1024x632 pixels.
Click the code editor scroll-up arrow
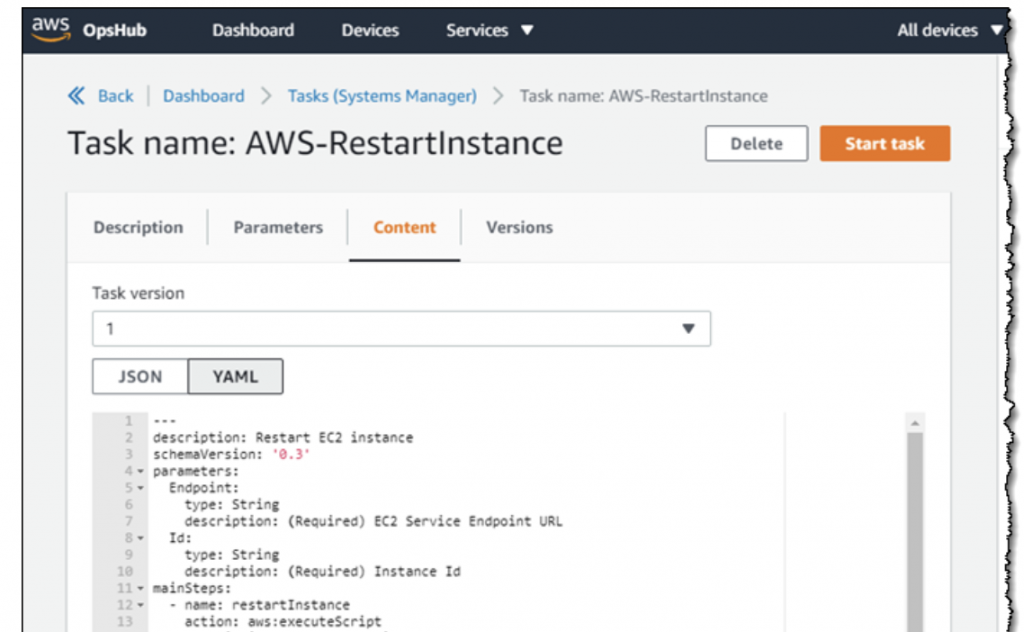(x=915, y=423)
